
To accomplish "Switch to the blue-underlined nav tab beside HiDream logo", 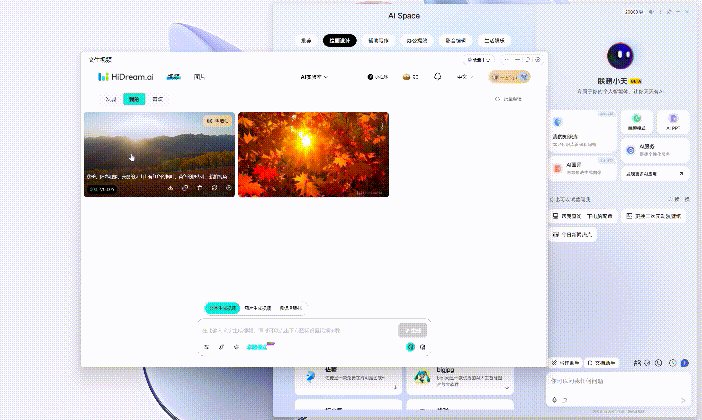I will tap(173, 77).
